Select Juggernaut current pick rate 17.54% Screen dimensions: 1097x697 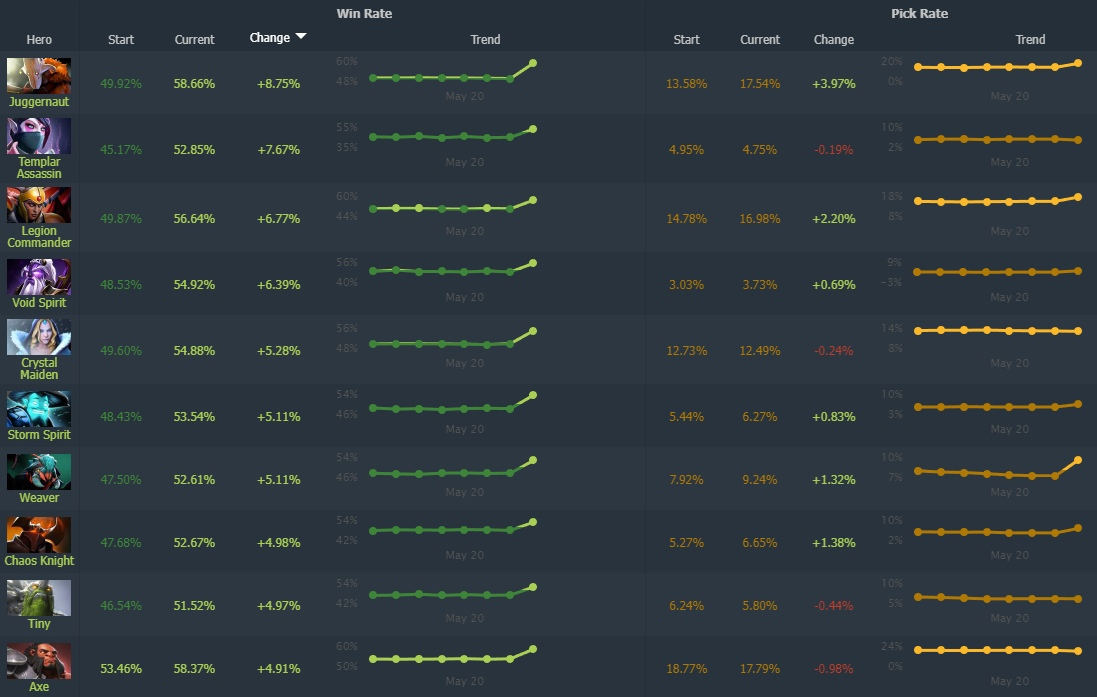coord(760,83)
